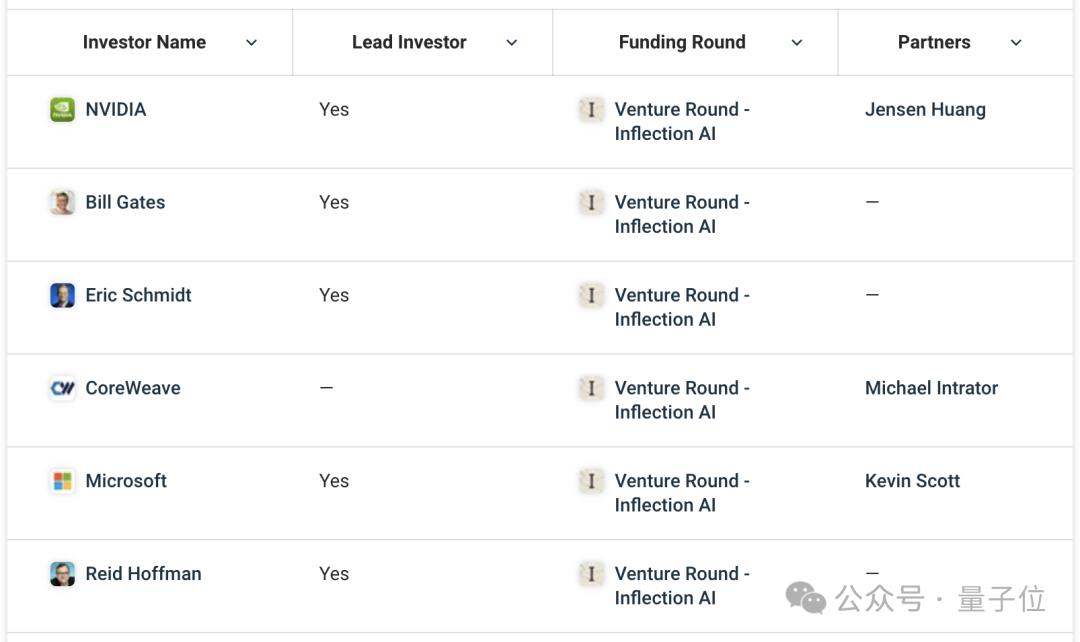Open Venture Round link in Bill Gates row
The height and width of the screenshot is (642, 1080).
682,214
